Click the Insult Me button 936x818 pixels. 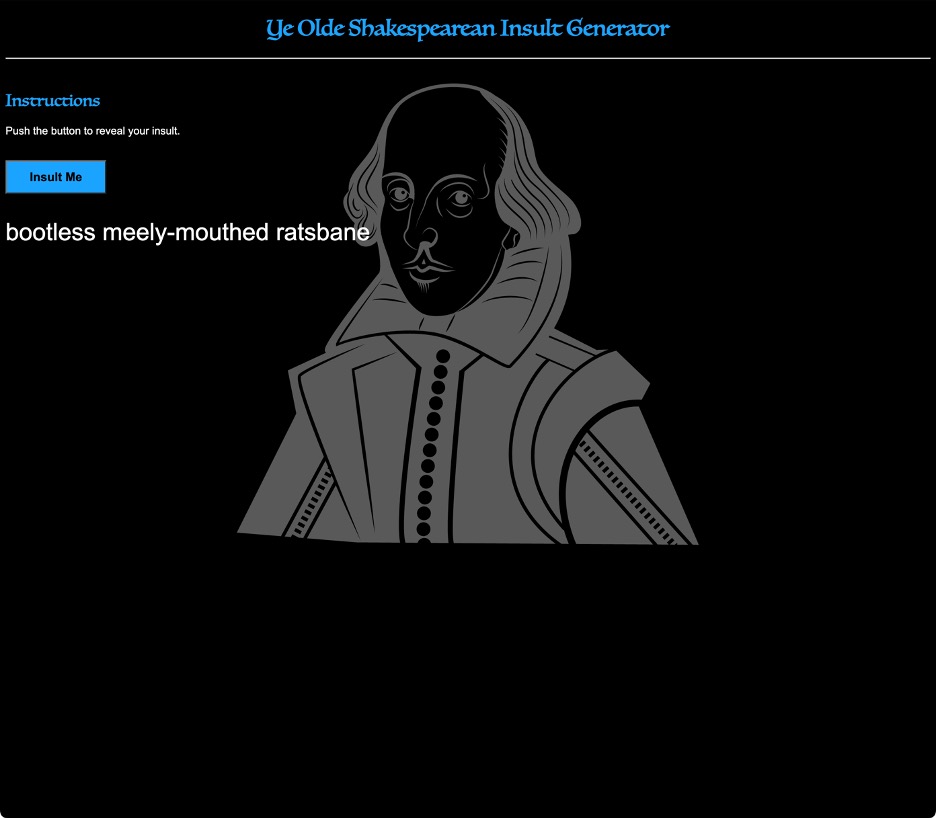(55, 176)
